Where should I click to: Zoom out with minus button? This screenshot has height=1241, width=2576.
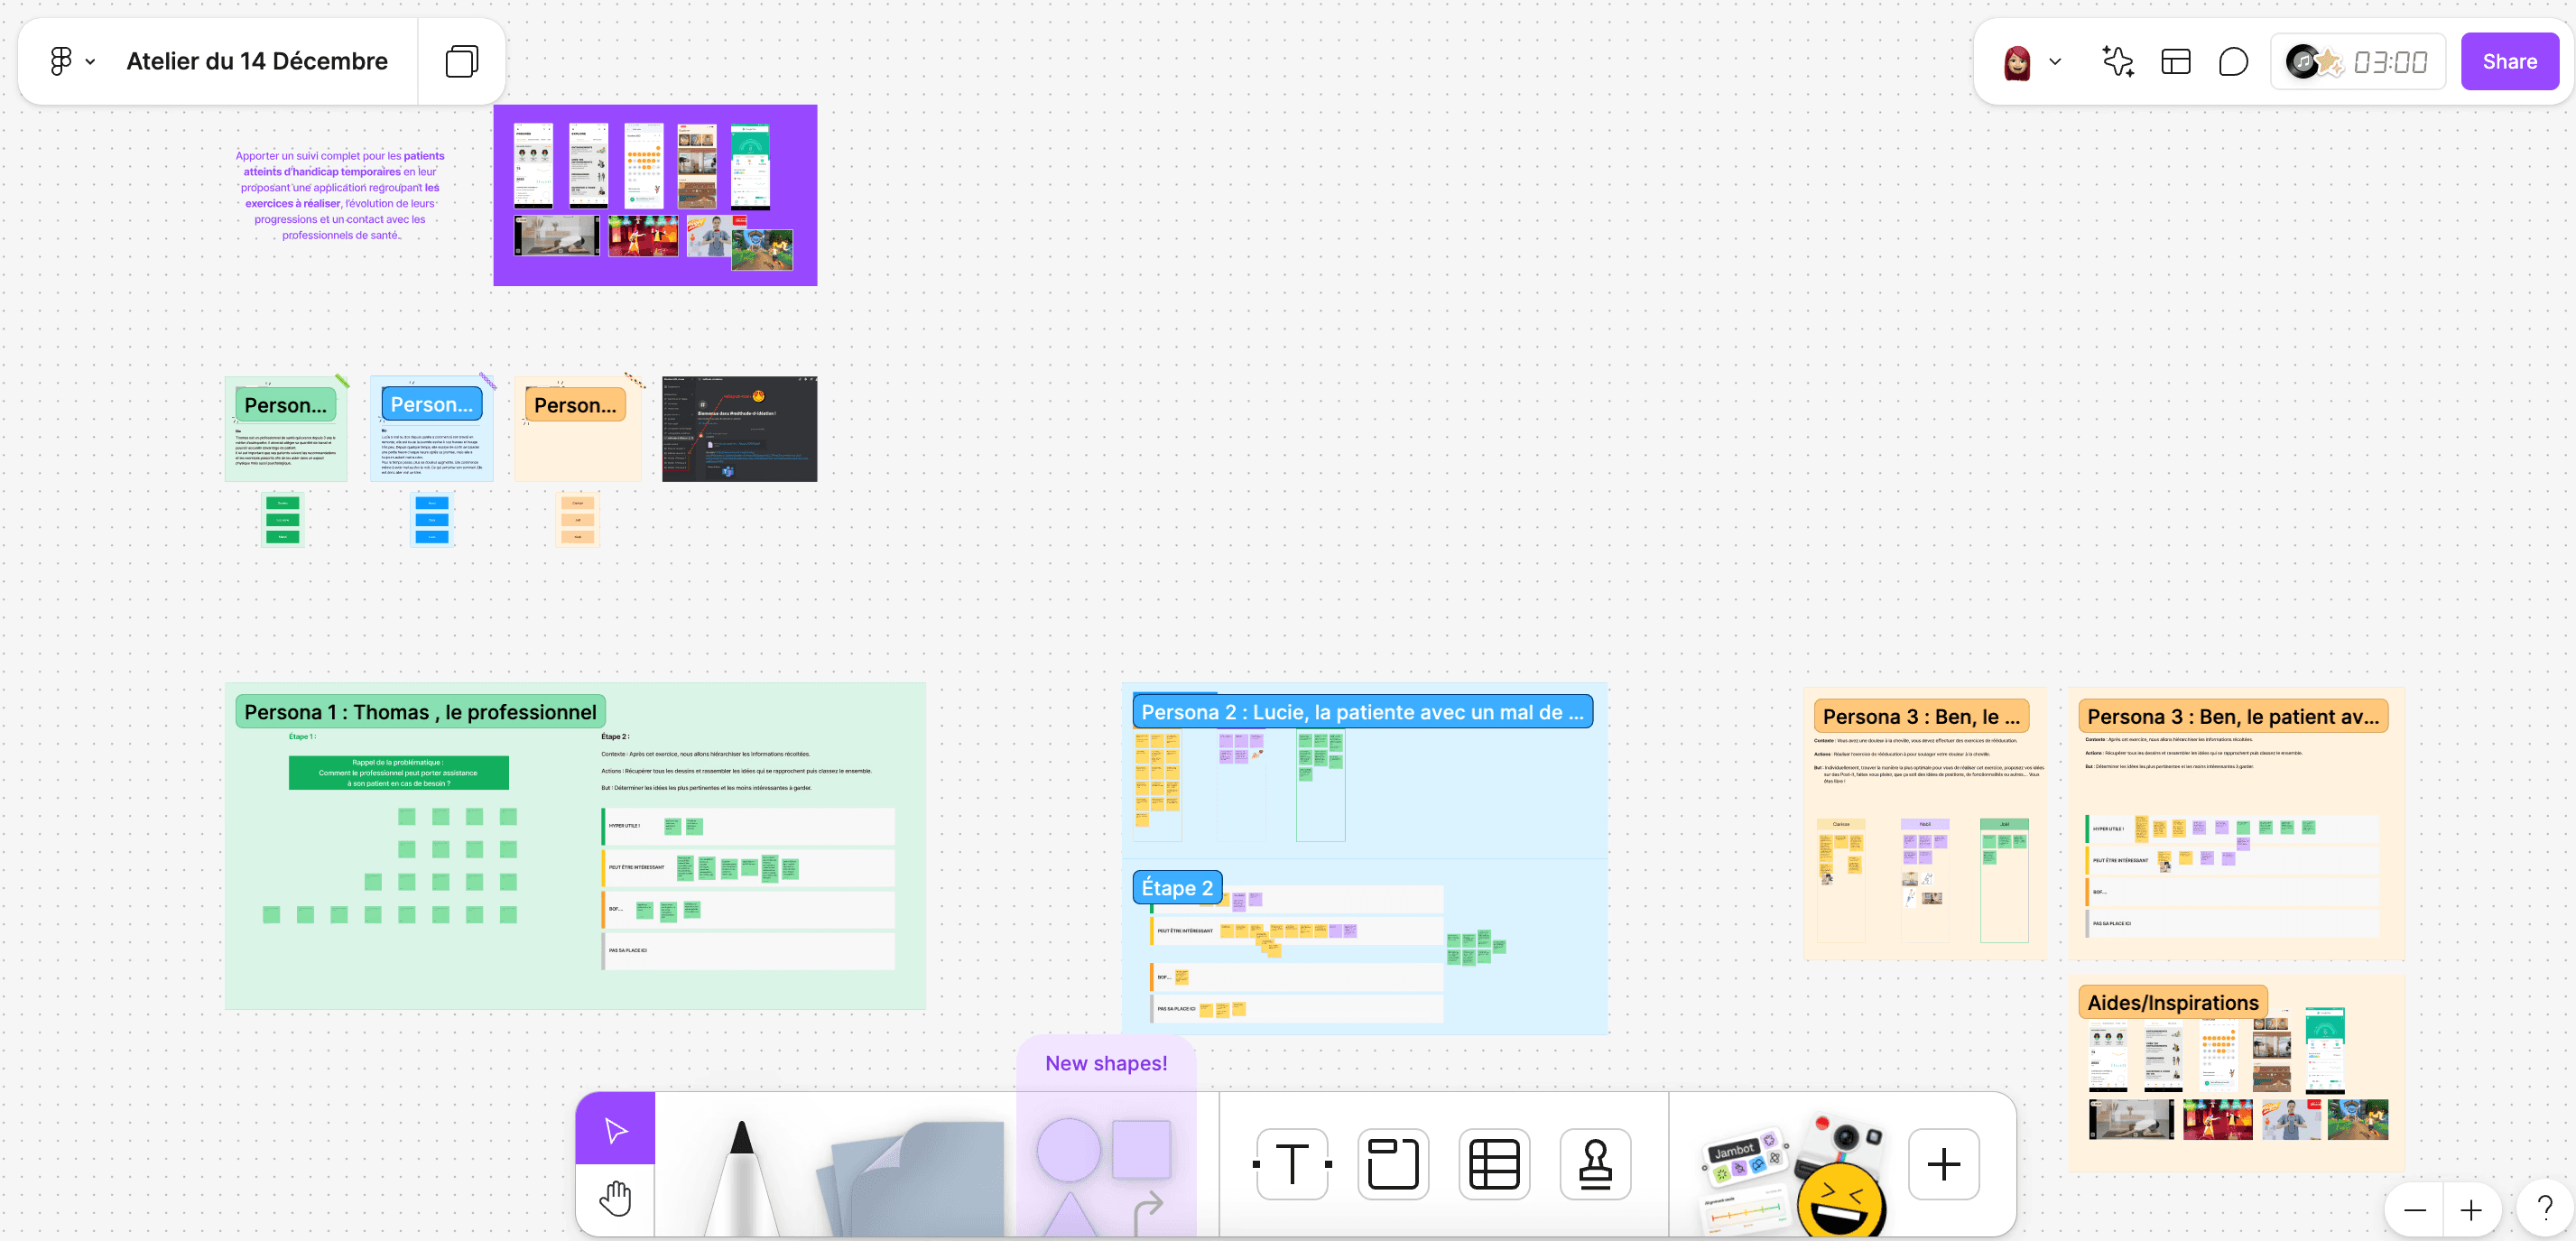pyautogui.click(x=2415, y=1210)
